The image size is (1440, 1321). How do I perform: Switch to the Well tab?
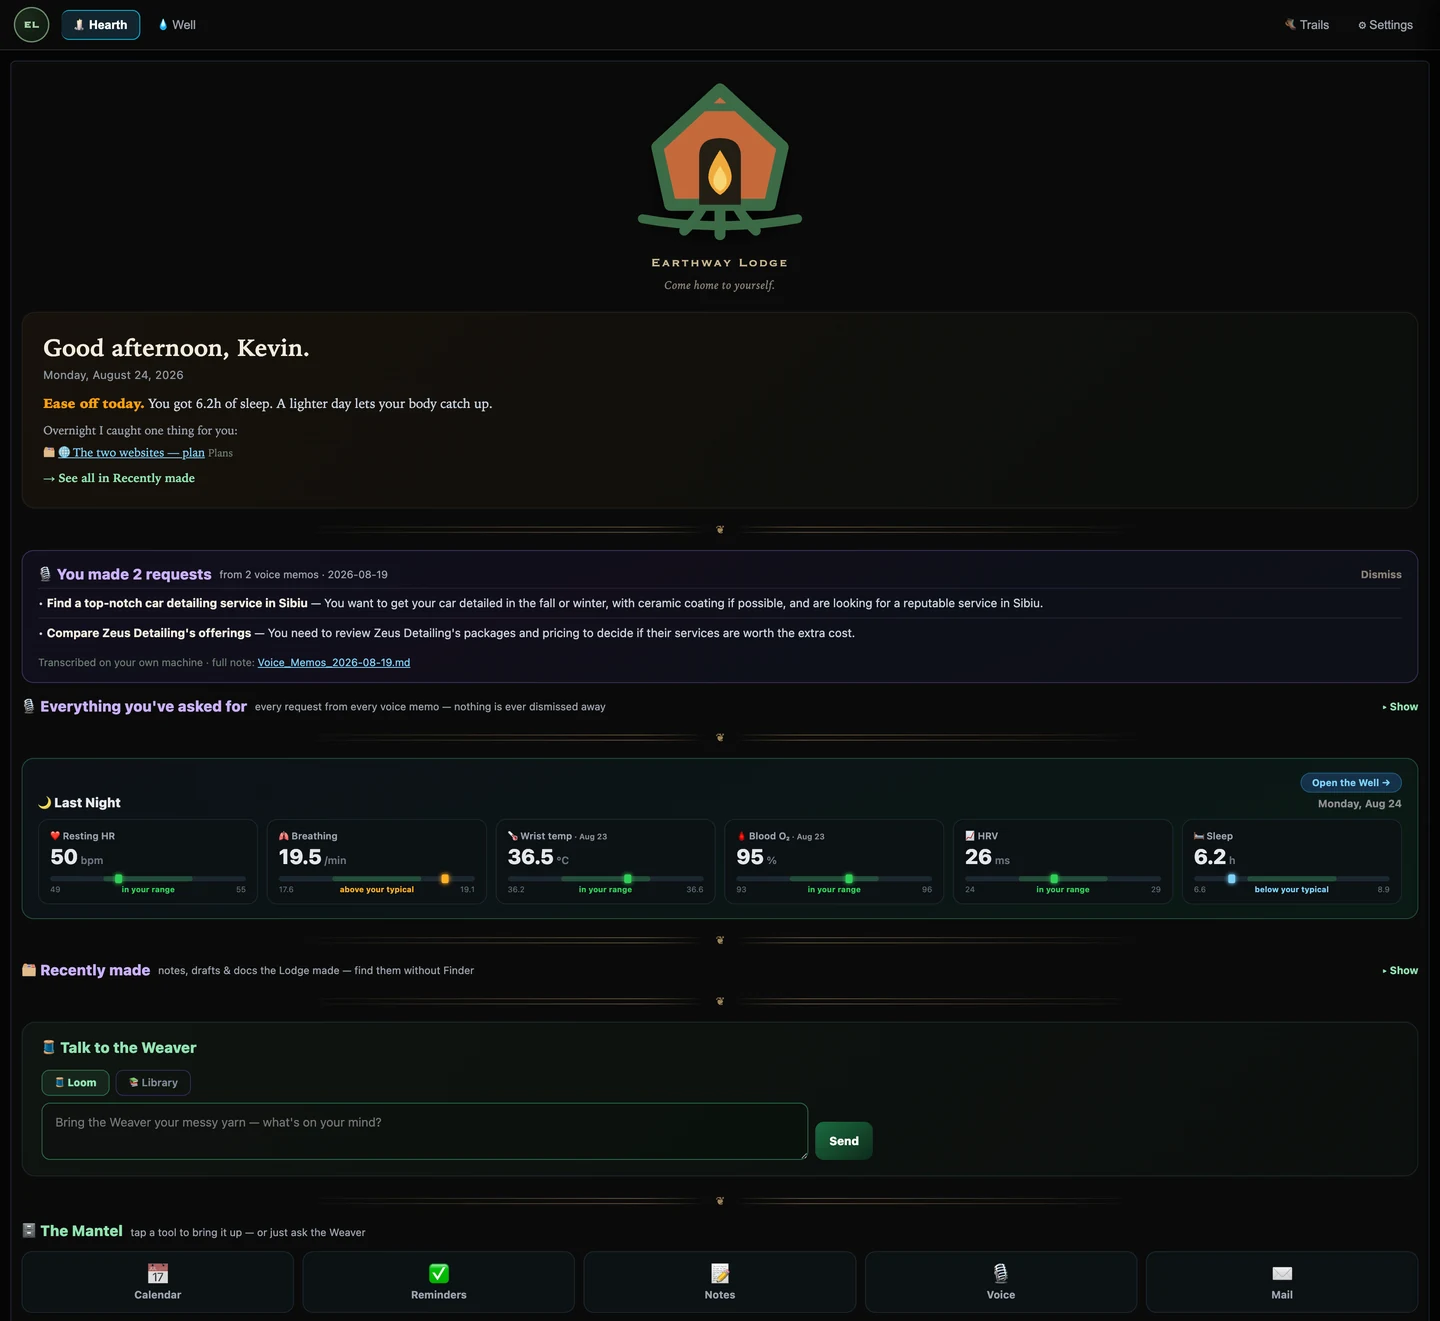point(177,25)
